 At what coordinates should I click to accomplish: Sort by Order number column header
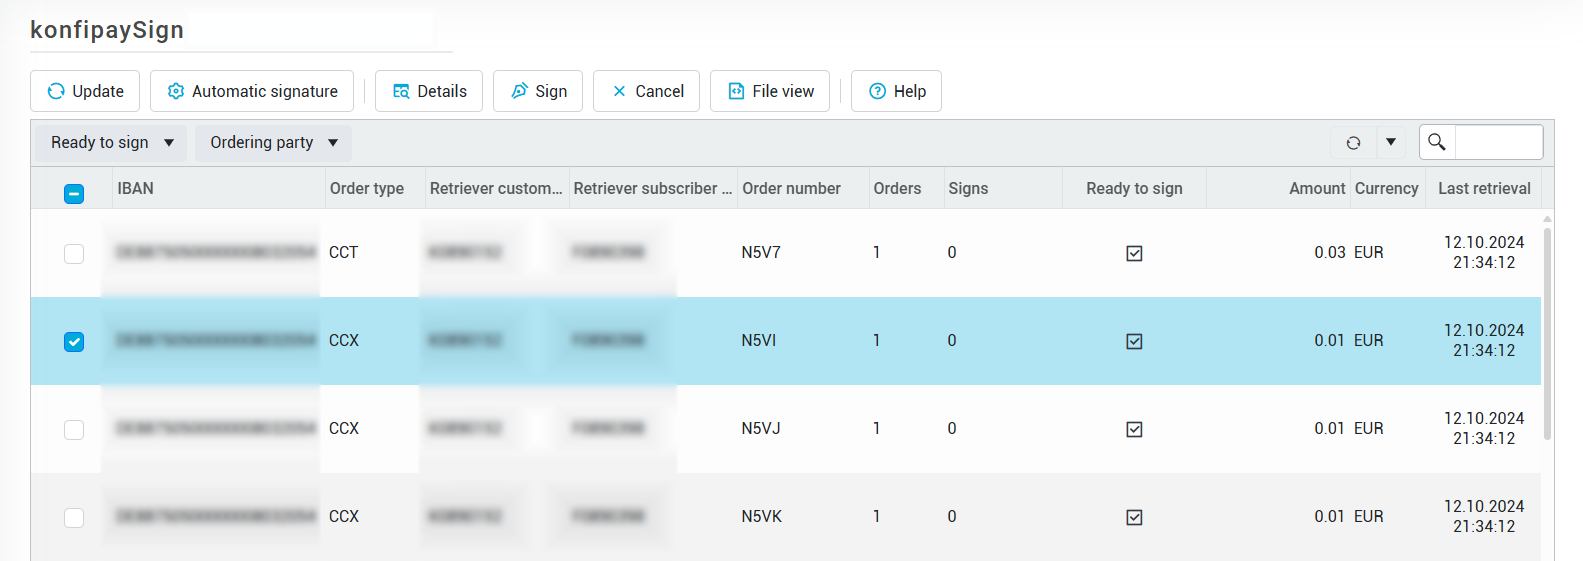[x=803, y=188]
